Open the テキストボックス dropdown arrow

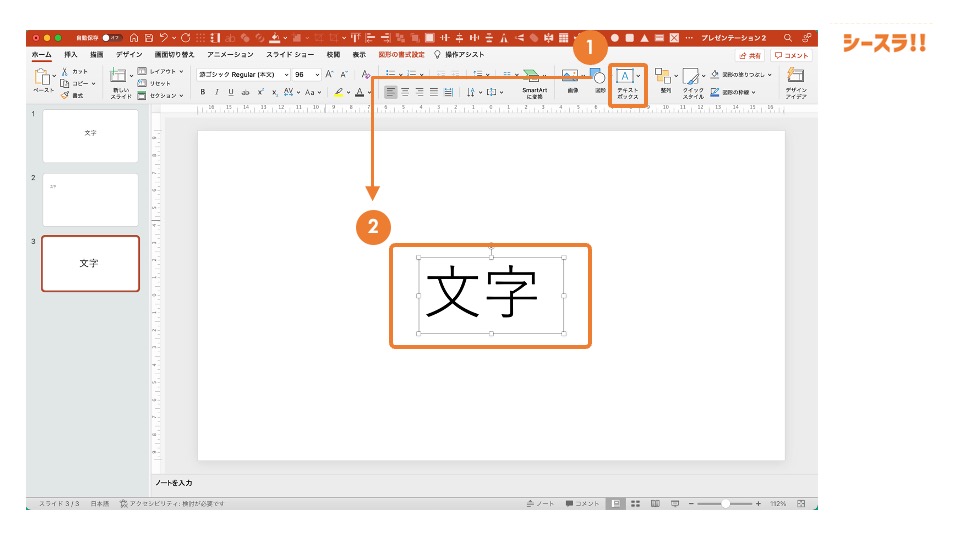(639, 77)
